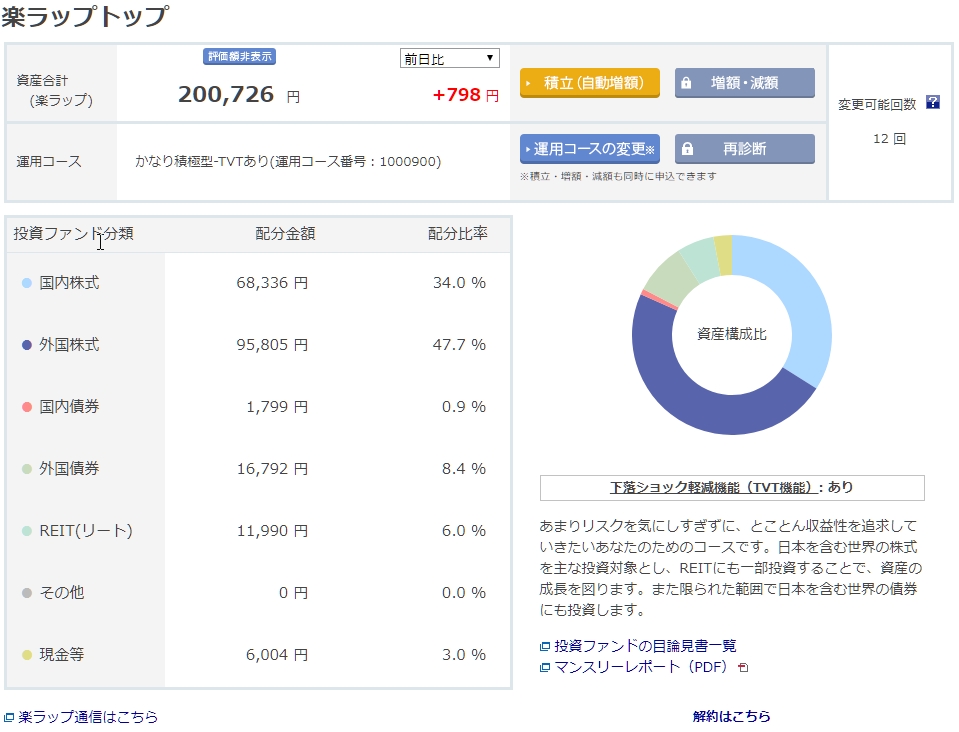Viewport: 959px width, 732px height.
Task: Toggle the 評価額非表示 badge
Action: coord(239,57)
